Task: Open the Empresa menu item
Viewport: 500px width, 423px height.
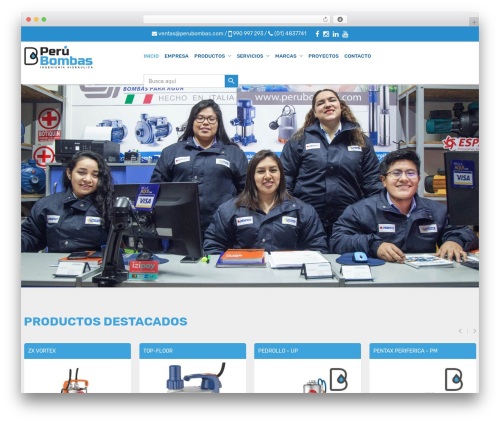Action: click(x=176, y=56)
